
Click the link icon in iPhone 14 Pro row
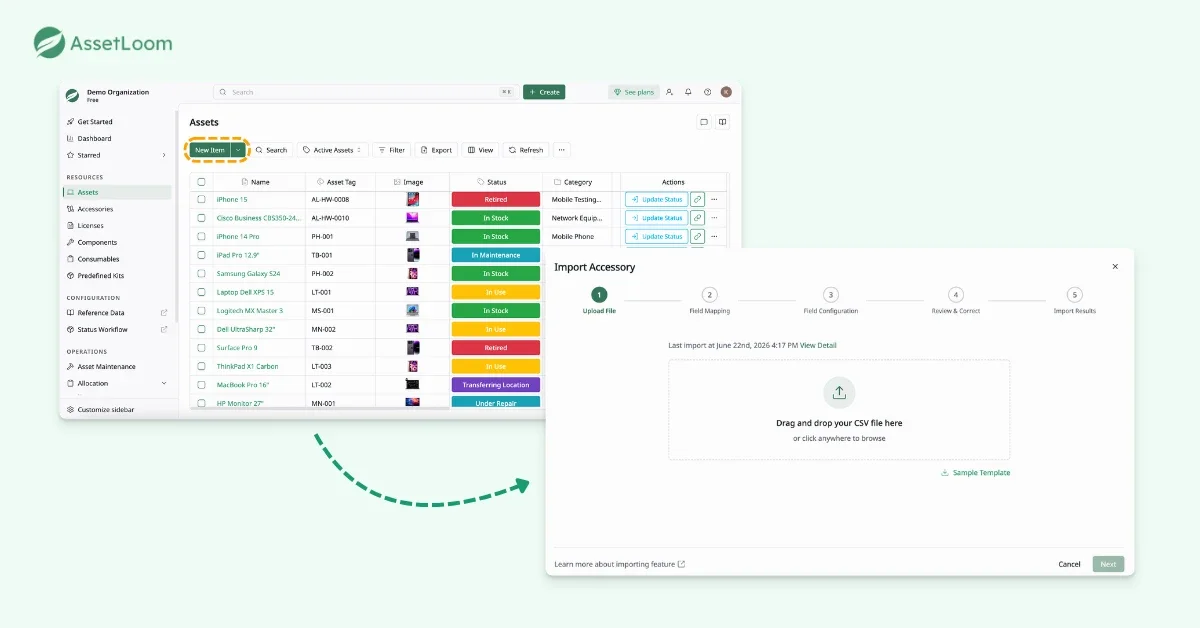[x=697, y=236]
